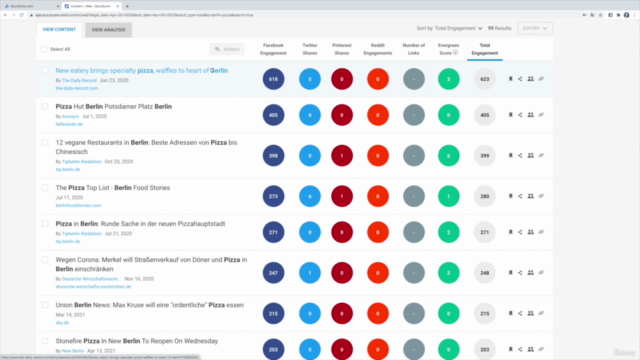Viewport: 640px width, 360px height.
Task: Sort by Facebook Engagement column header
Action: 273,49
